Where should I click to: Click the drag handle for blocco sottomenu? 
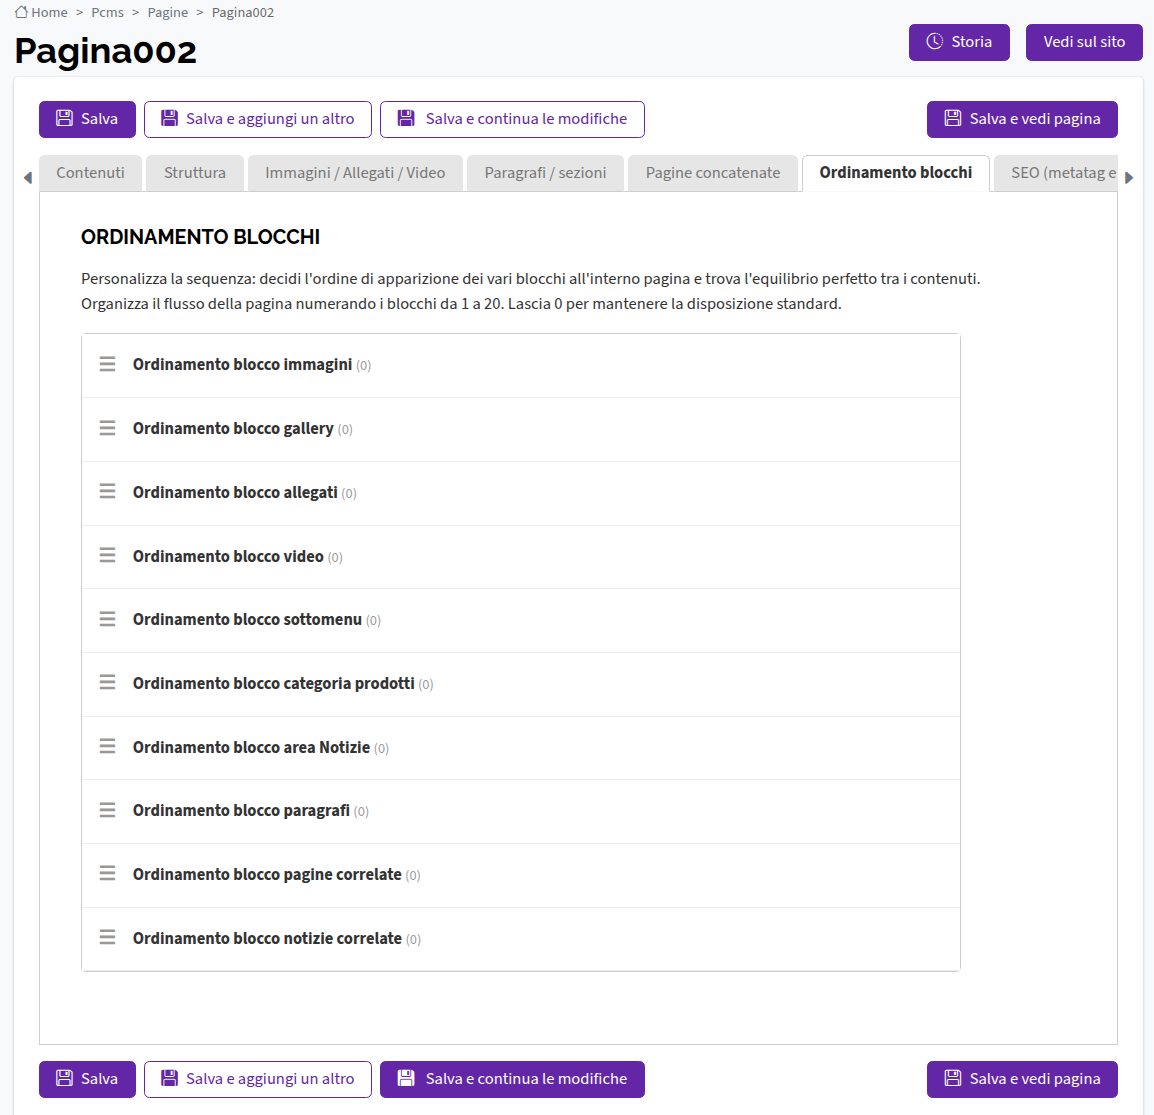point(107,619)
